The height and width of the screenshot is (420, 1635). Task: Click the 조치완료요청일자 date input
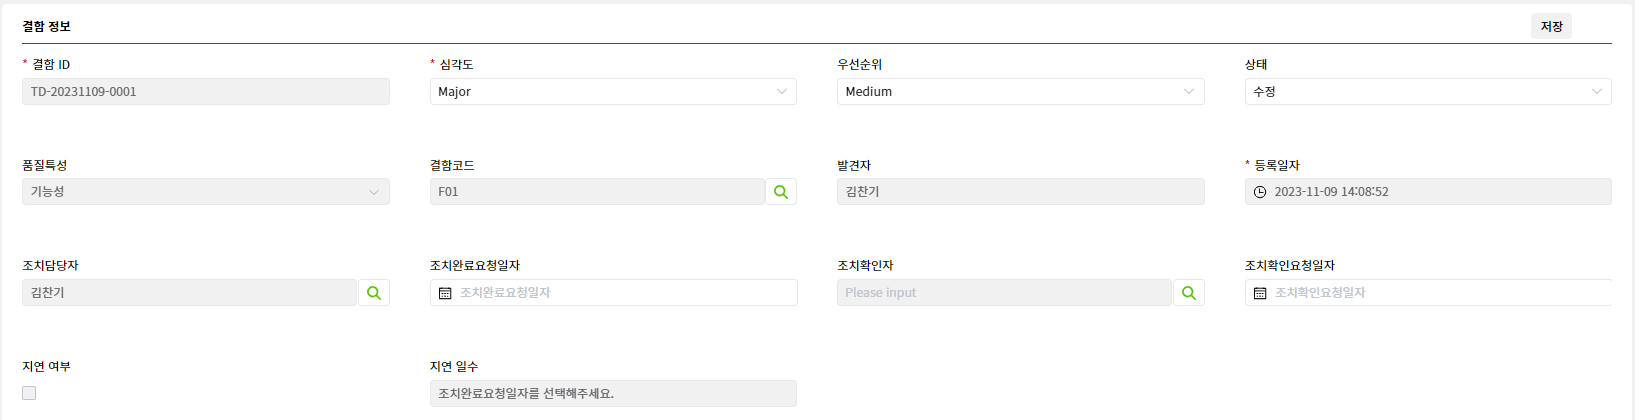click(613, 293)
